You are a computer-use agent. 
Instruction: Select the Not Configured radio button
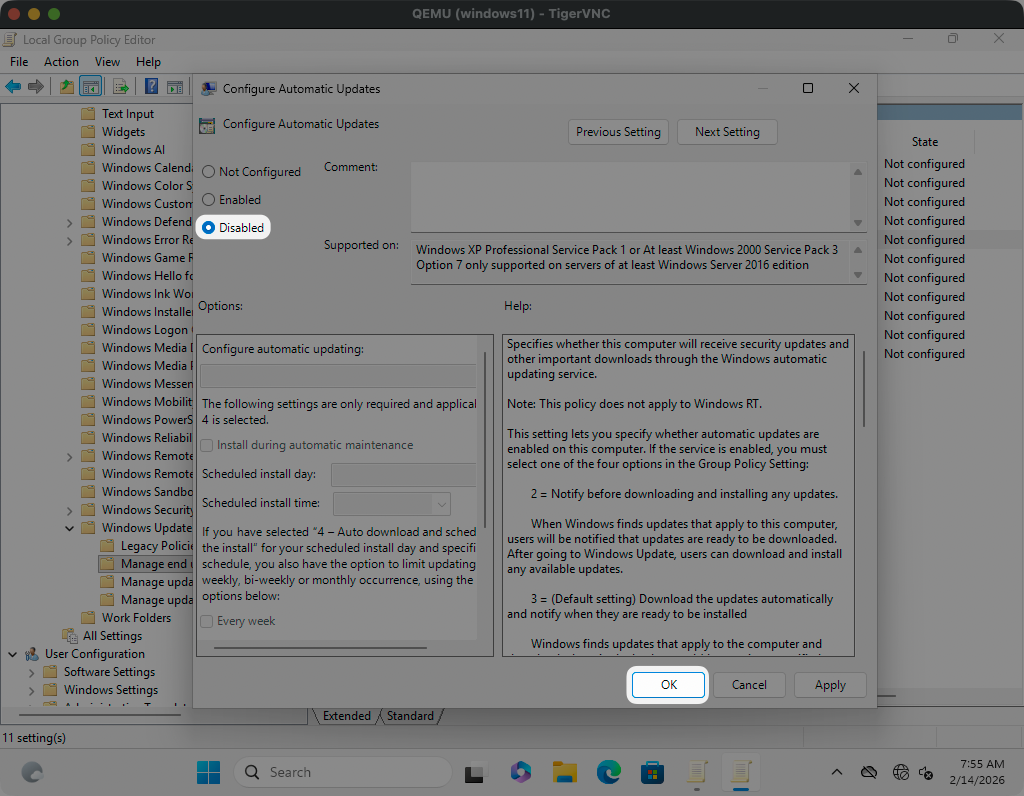pyautogui.click(x=209, y=172)
